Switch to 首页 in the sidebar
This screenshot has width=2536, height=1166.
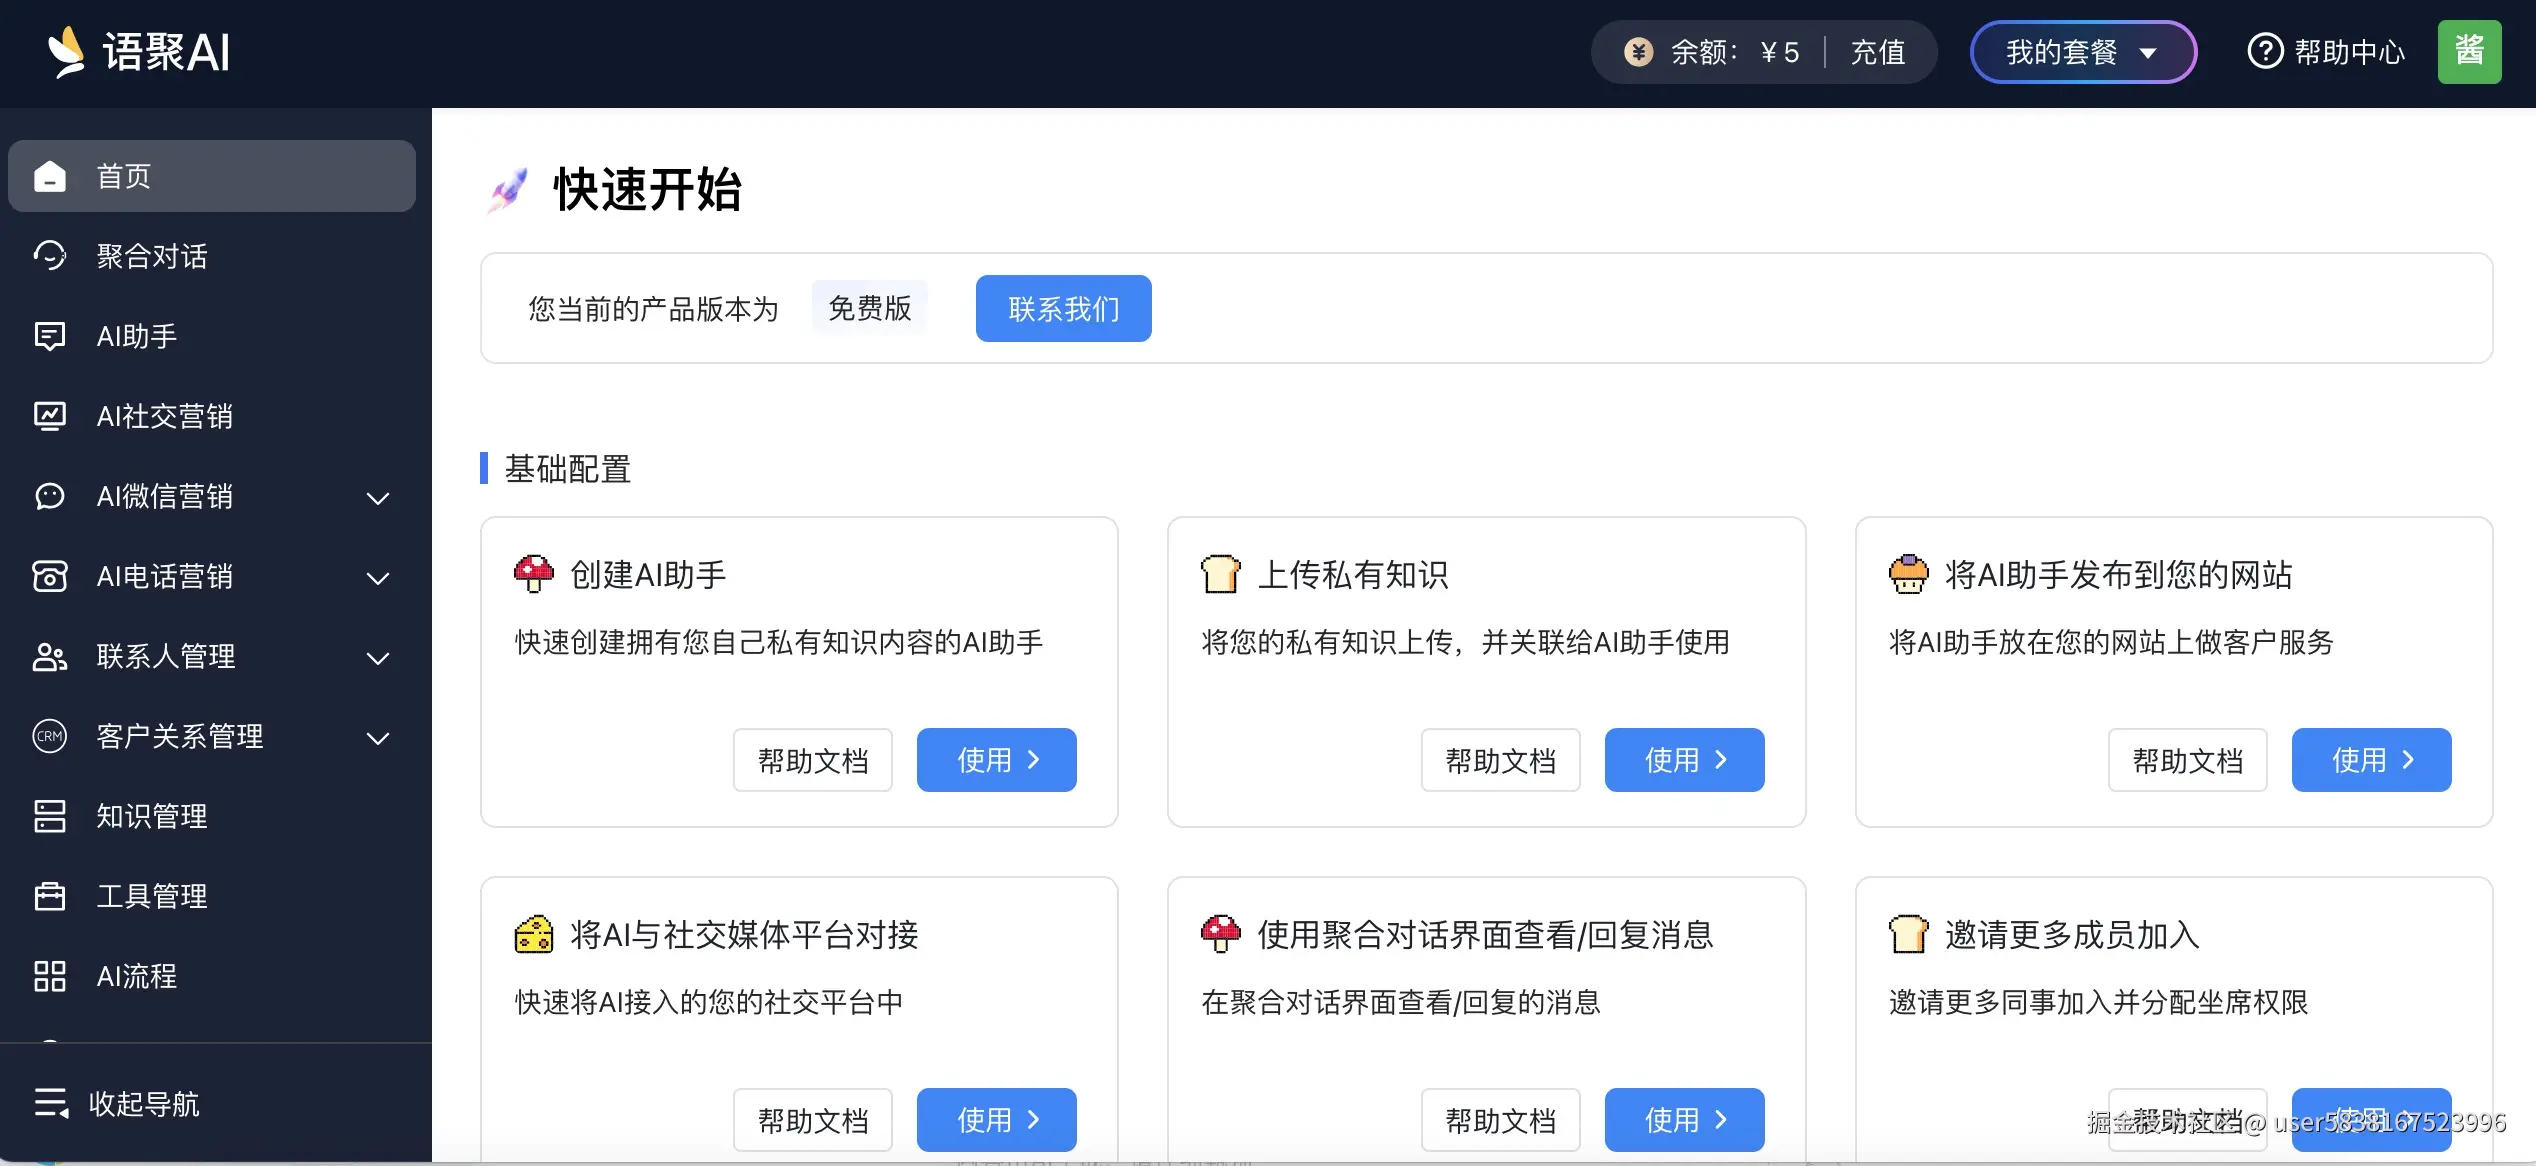click(x=123, y=176)
